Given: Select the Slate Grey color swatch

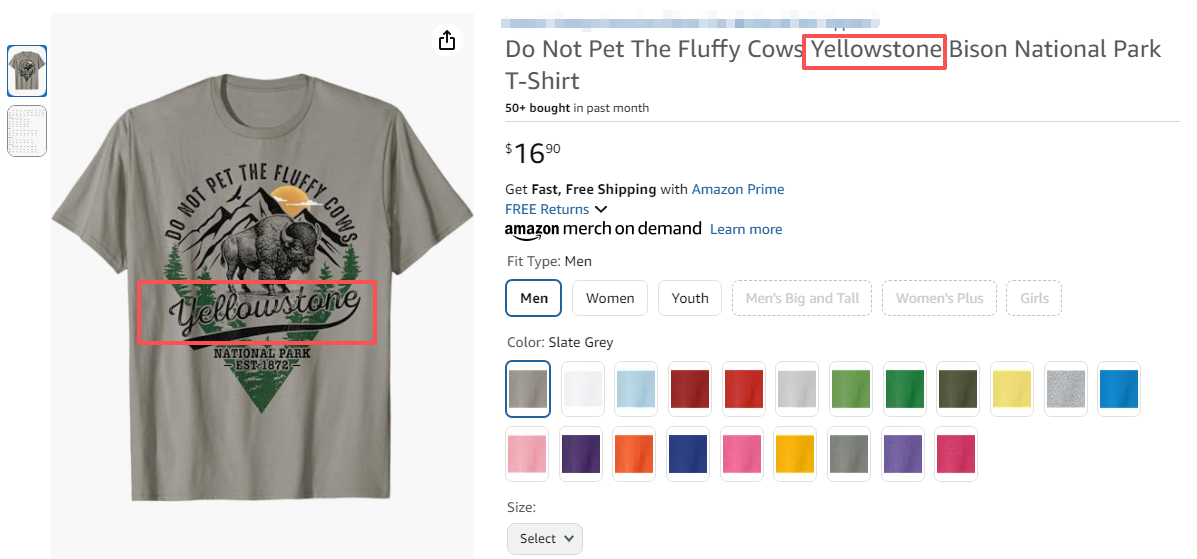Looking at the screenshot, I should [528, 389].
